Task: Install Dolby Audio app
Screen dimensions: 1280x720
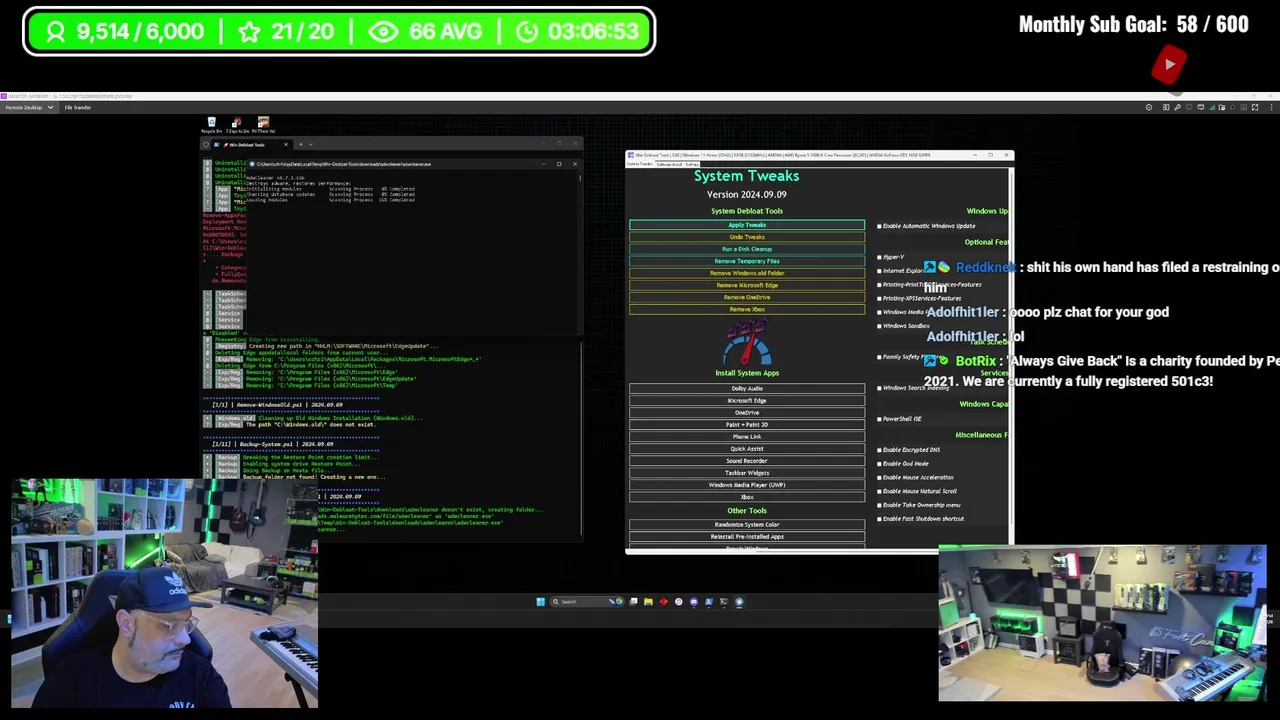Action: (x=747, y=388)
